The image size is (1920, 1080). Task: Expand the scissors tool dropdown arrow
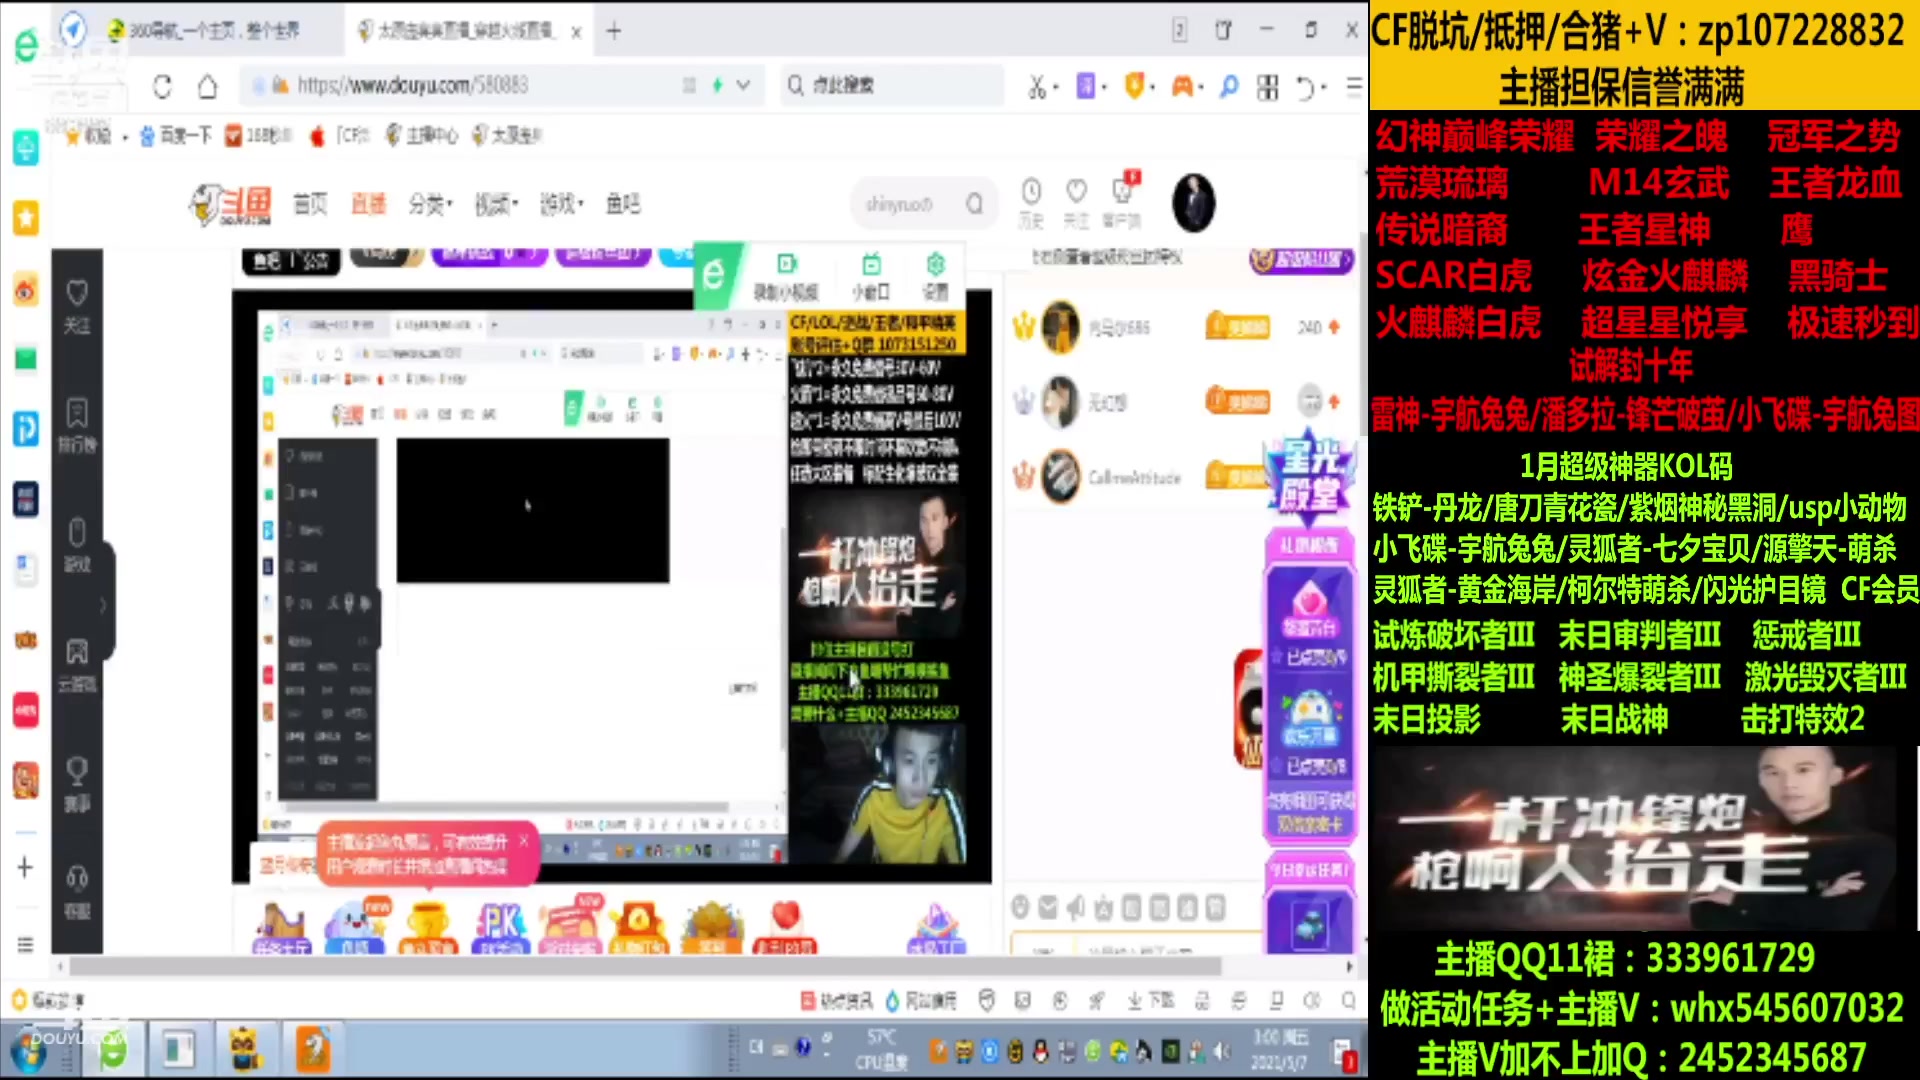click(x=1055, y=88)
